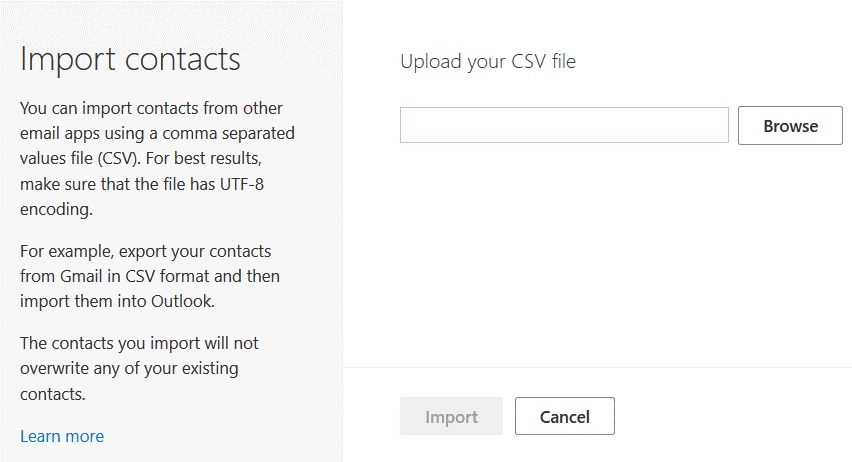Click the words "The contacts you import"
The image size is (852, 462).
click(x=105, y=343)
